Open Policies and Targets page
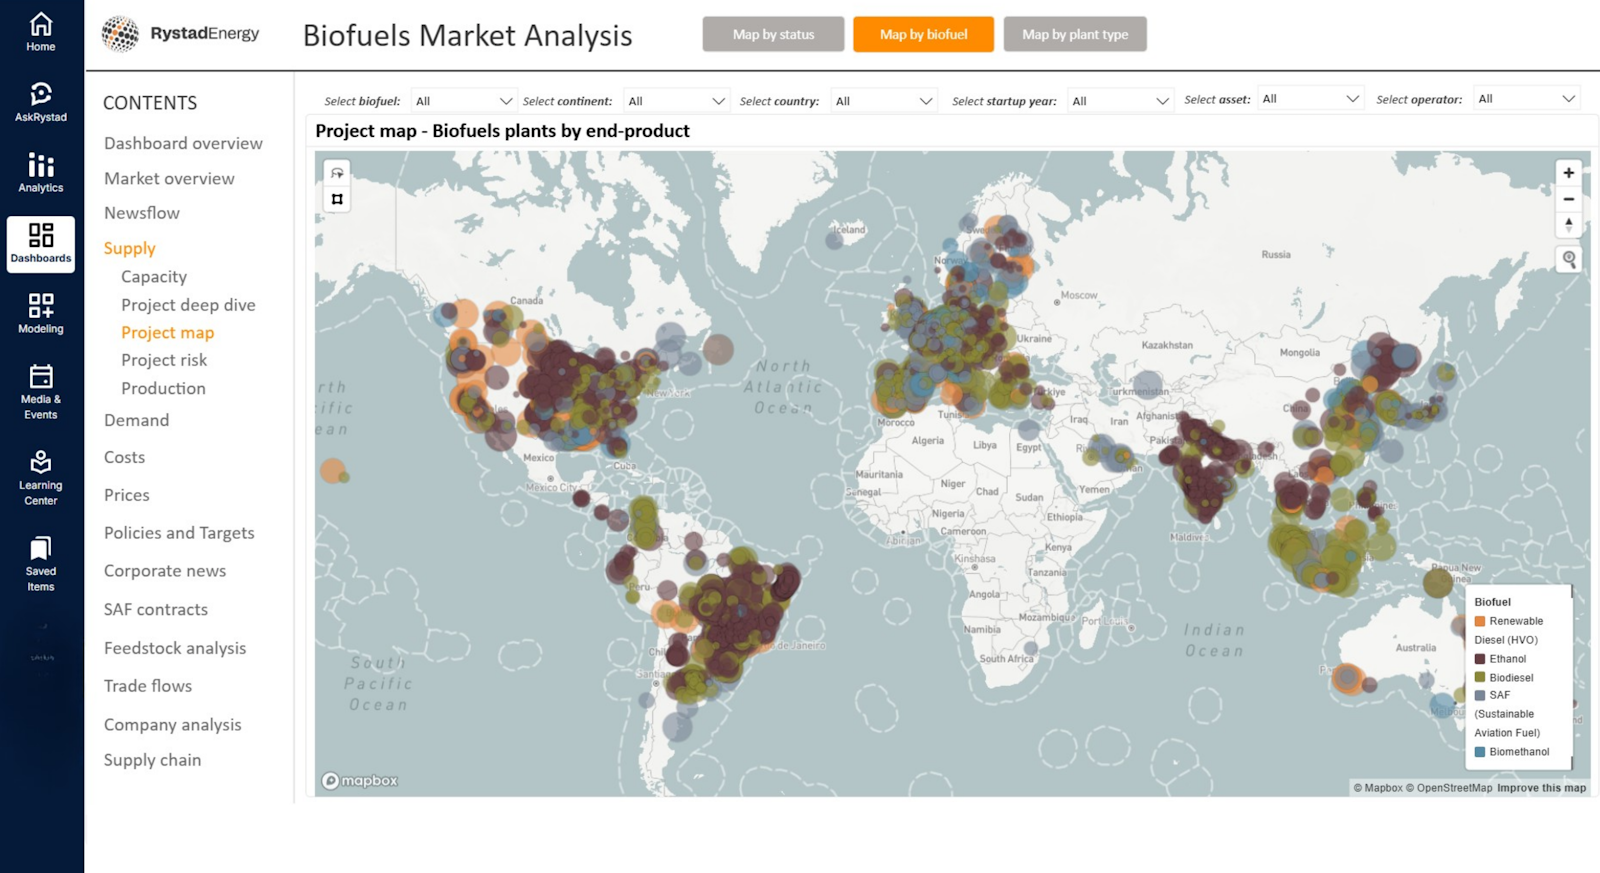The image size is (1600, 873). [x=179, y=533]
